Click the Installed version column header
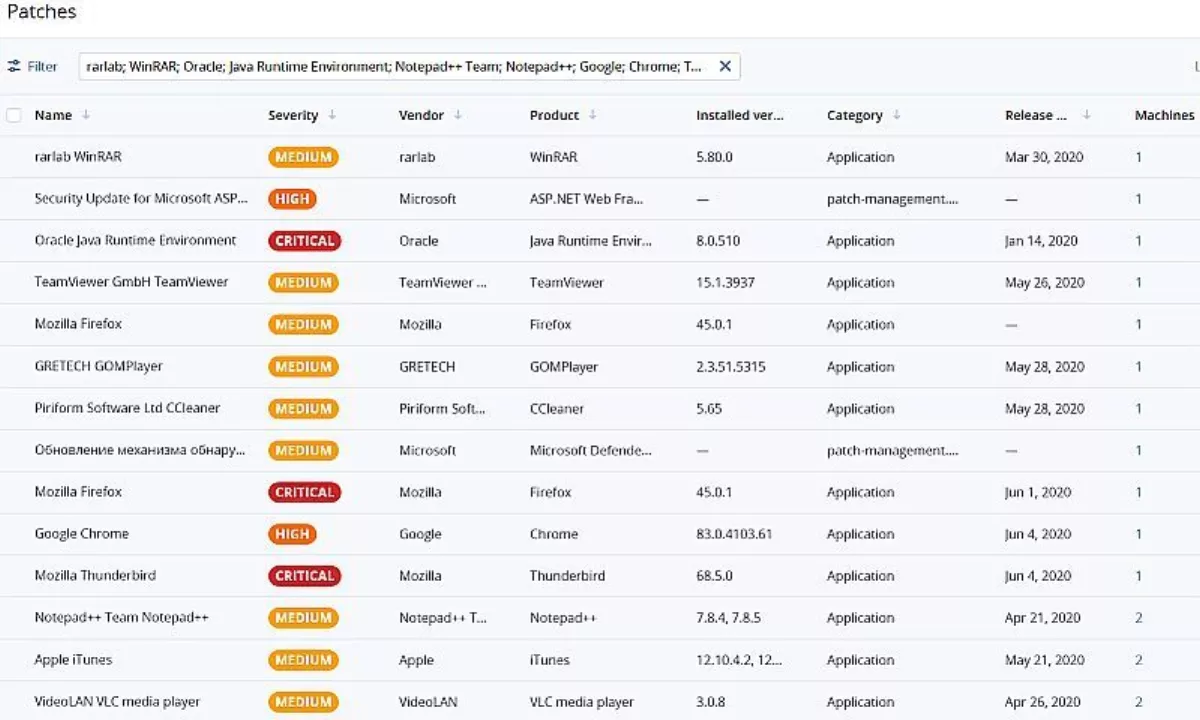Screen dimensions: 1200x720 pos(739,115)
